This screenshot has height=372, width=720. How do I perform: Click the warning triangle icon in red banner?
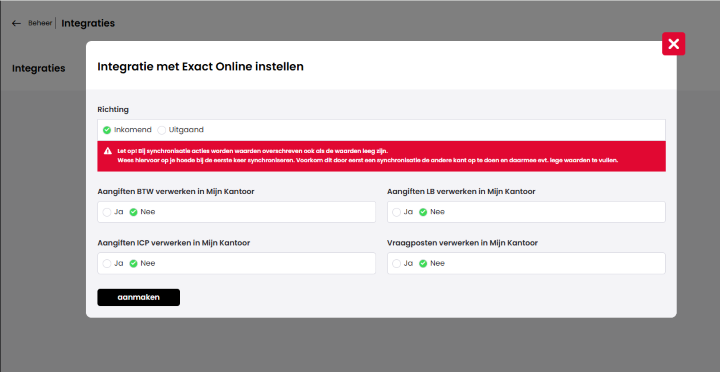pos(108,151)
